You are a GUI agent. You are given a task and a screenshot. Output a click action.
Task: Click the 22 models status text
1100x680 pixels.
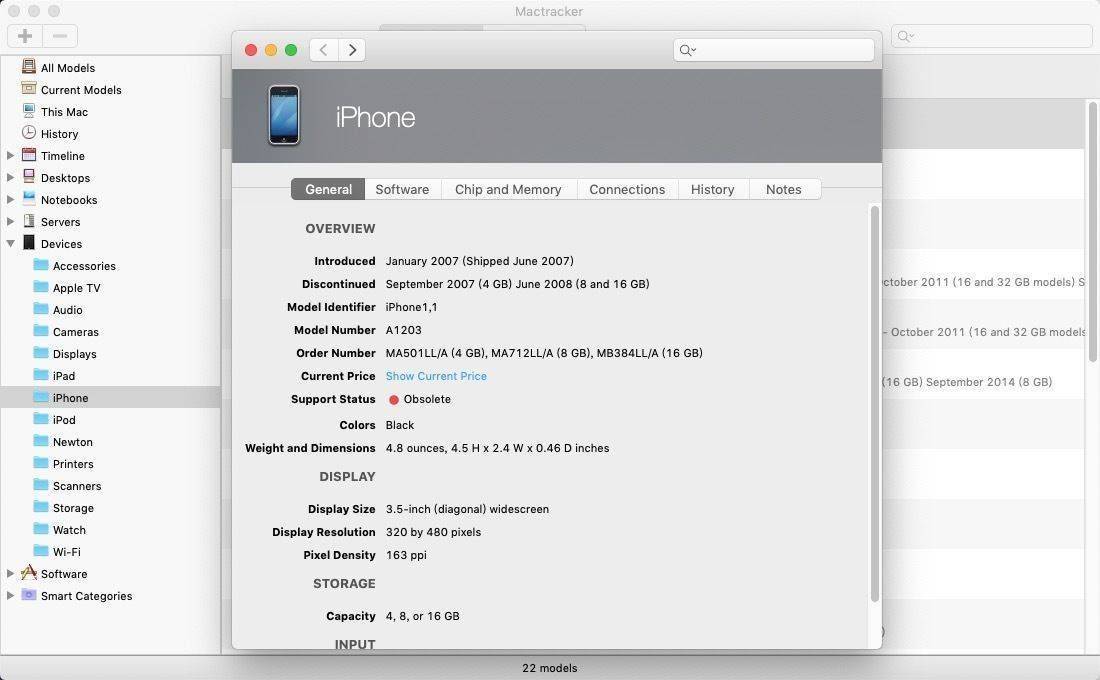pos(549,668)
